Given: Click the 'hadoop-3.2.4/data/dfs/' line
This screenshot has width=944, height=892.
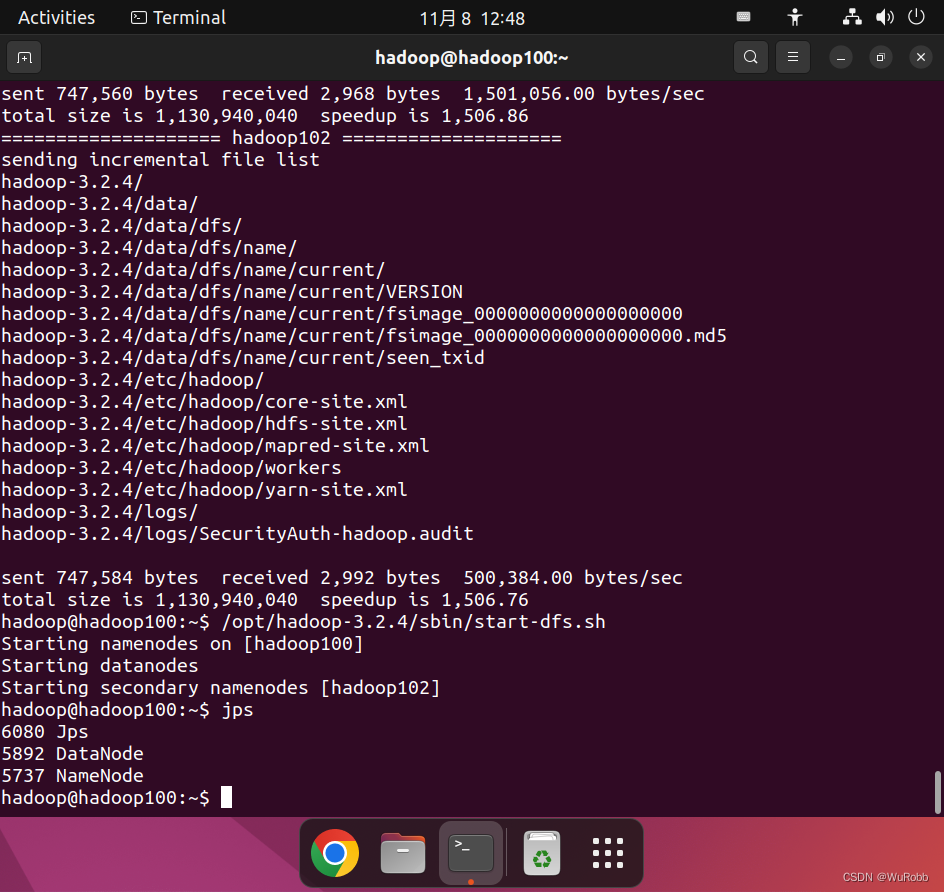Looking at the screenshot, I should [x=122, y=226].
